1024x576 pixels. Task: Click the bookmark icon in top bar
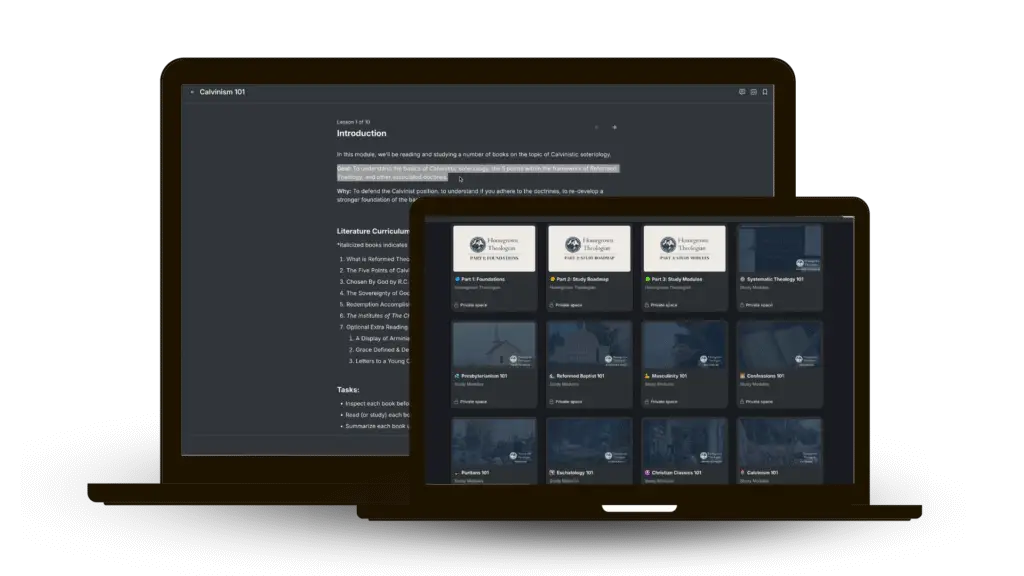pyautogui.click(x=765, y=92)
